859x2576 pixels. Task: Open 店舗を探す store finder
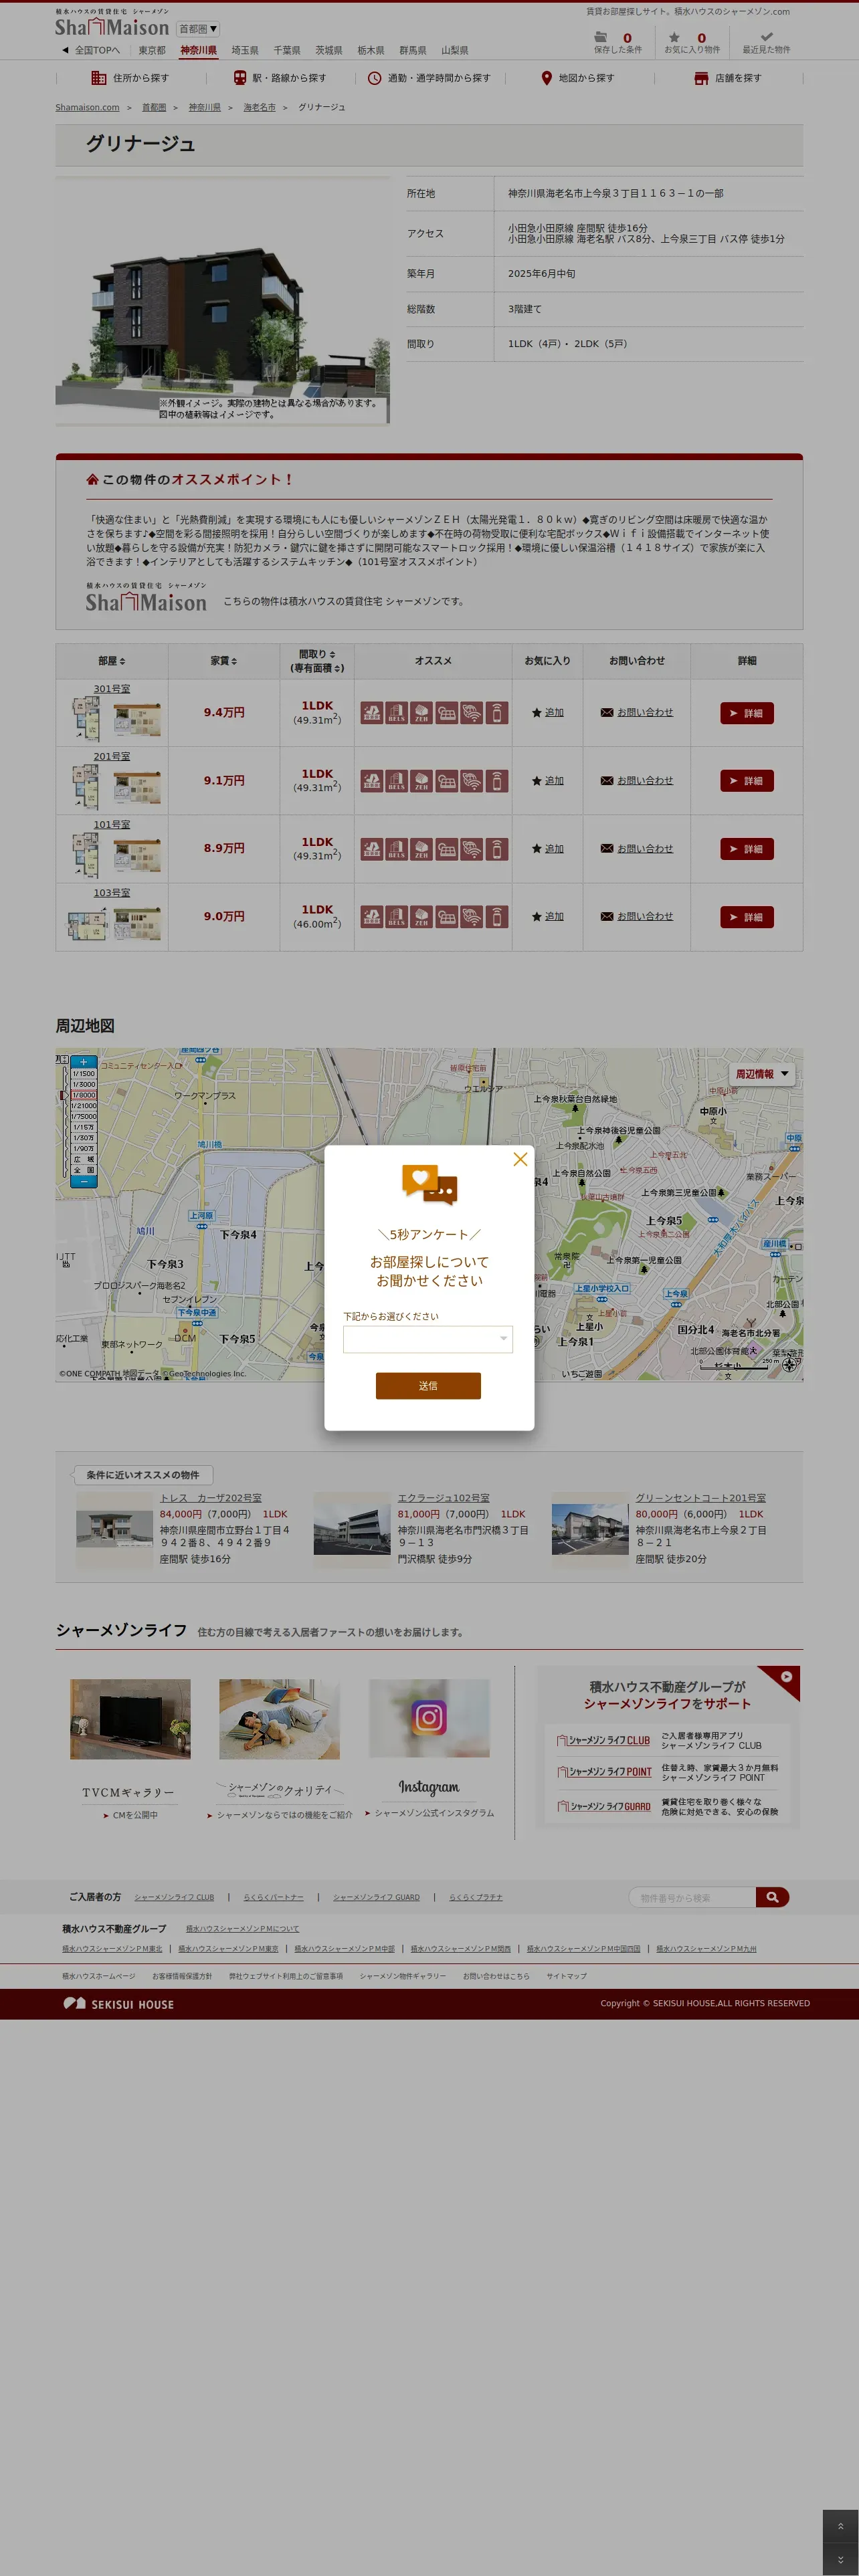pos(728,78)
